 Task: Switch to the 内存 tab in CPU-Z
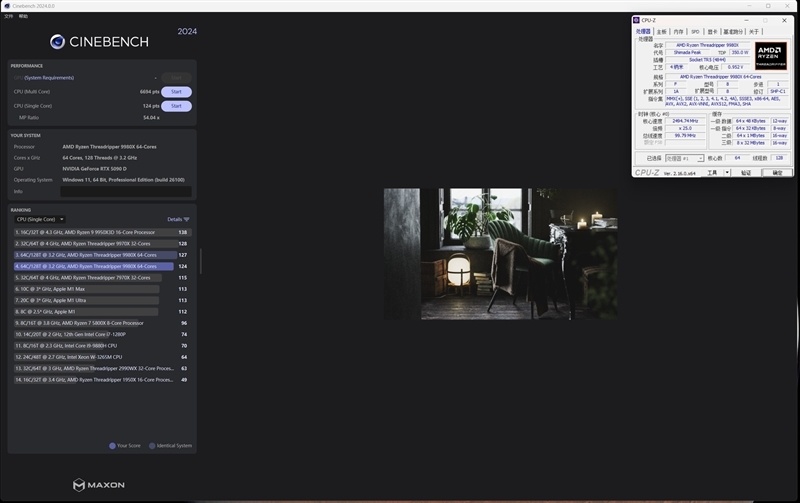pos(677,32)
